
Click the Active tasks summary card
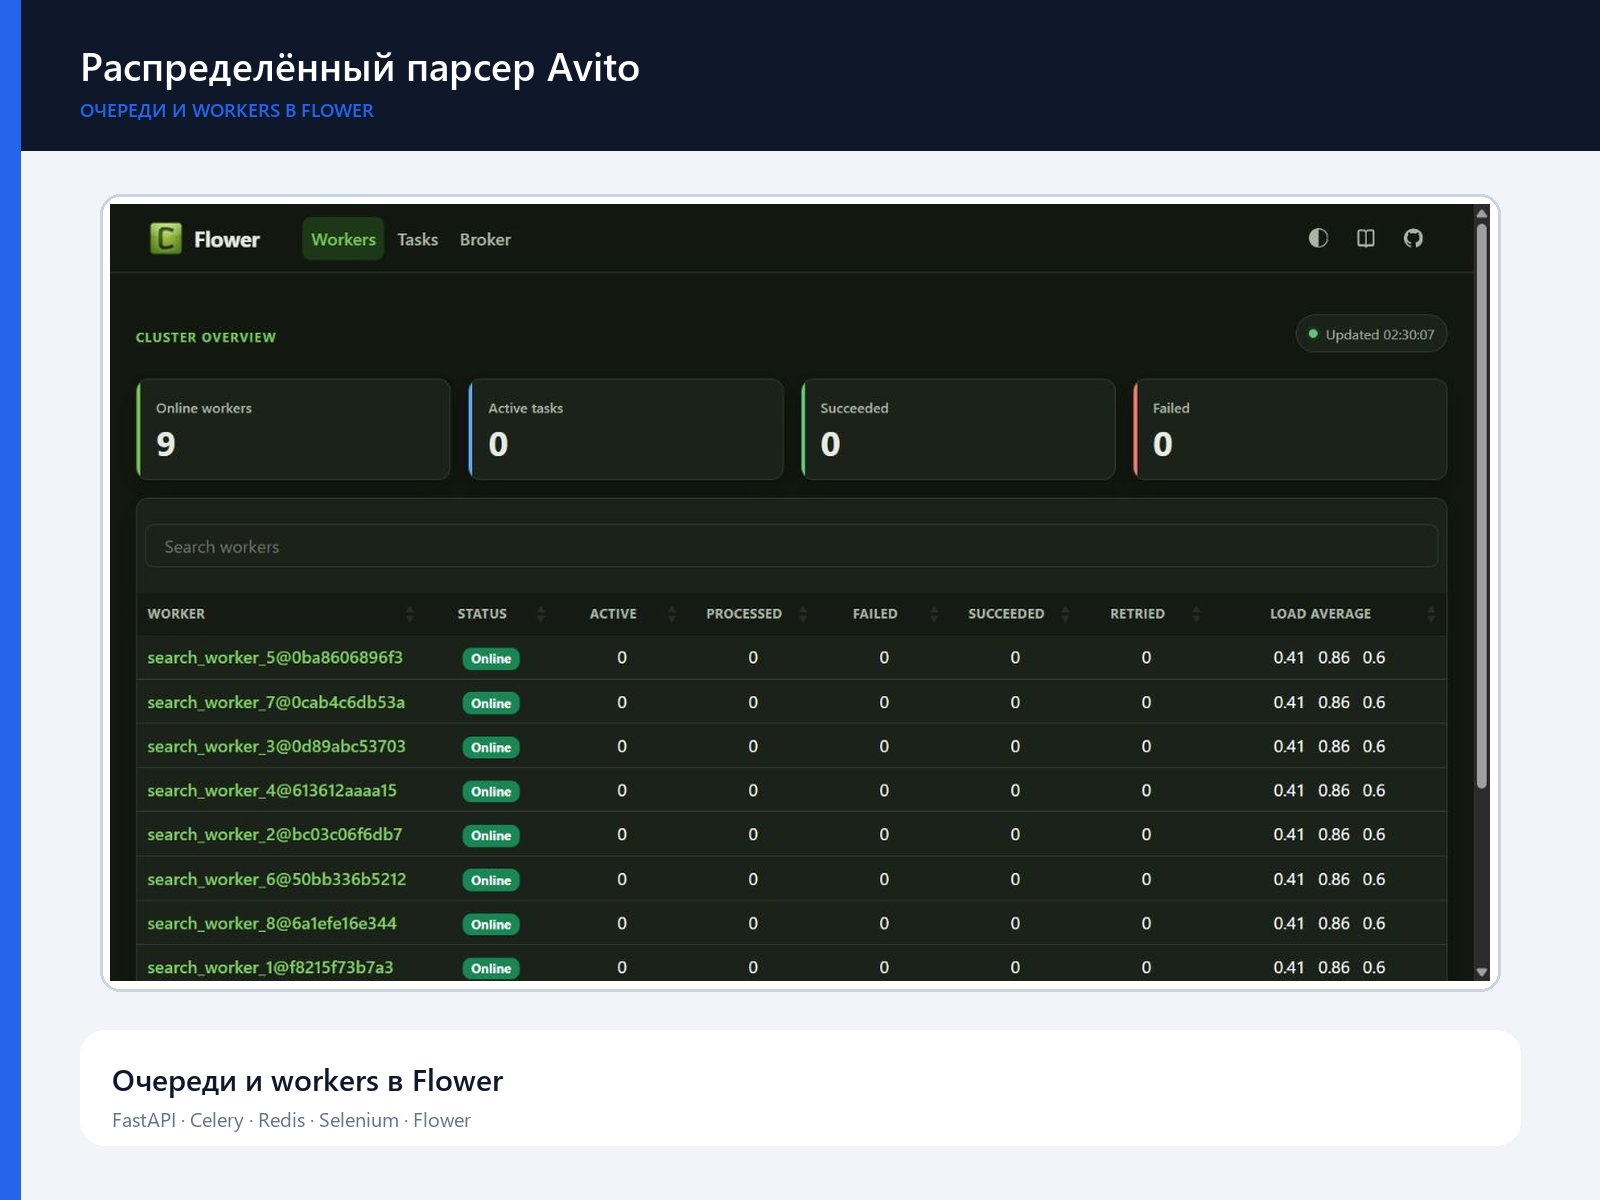[626, 429]
